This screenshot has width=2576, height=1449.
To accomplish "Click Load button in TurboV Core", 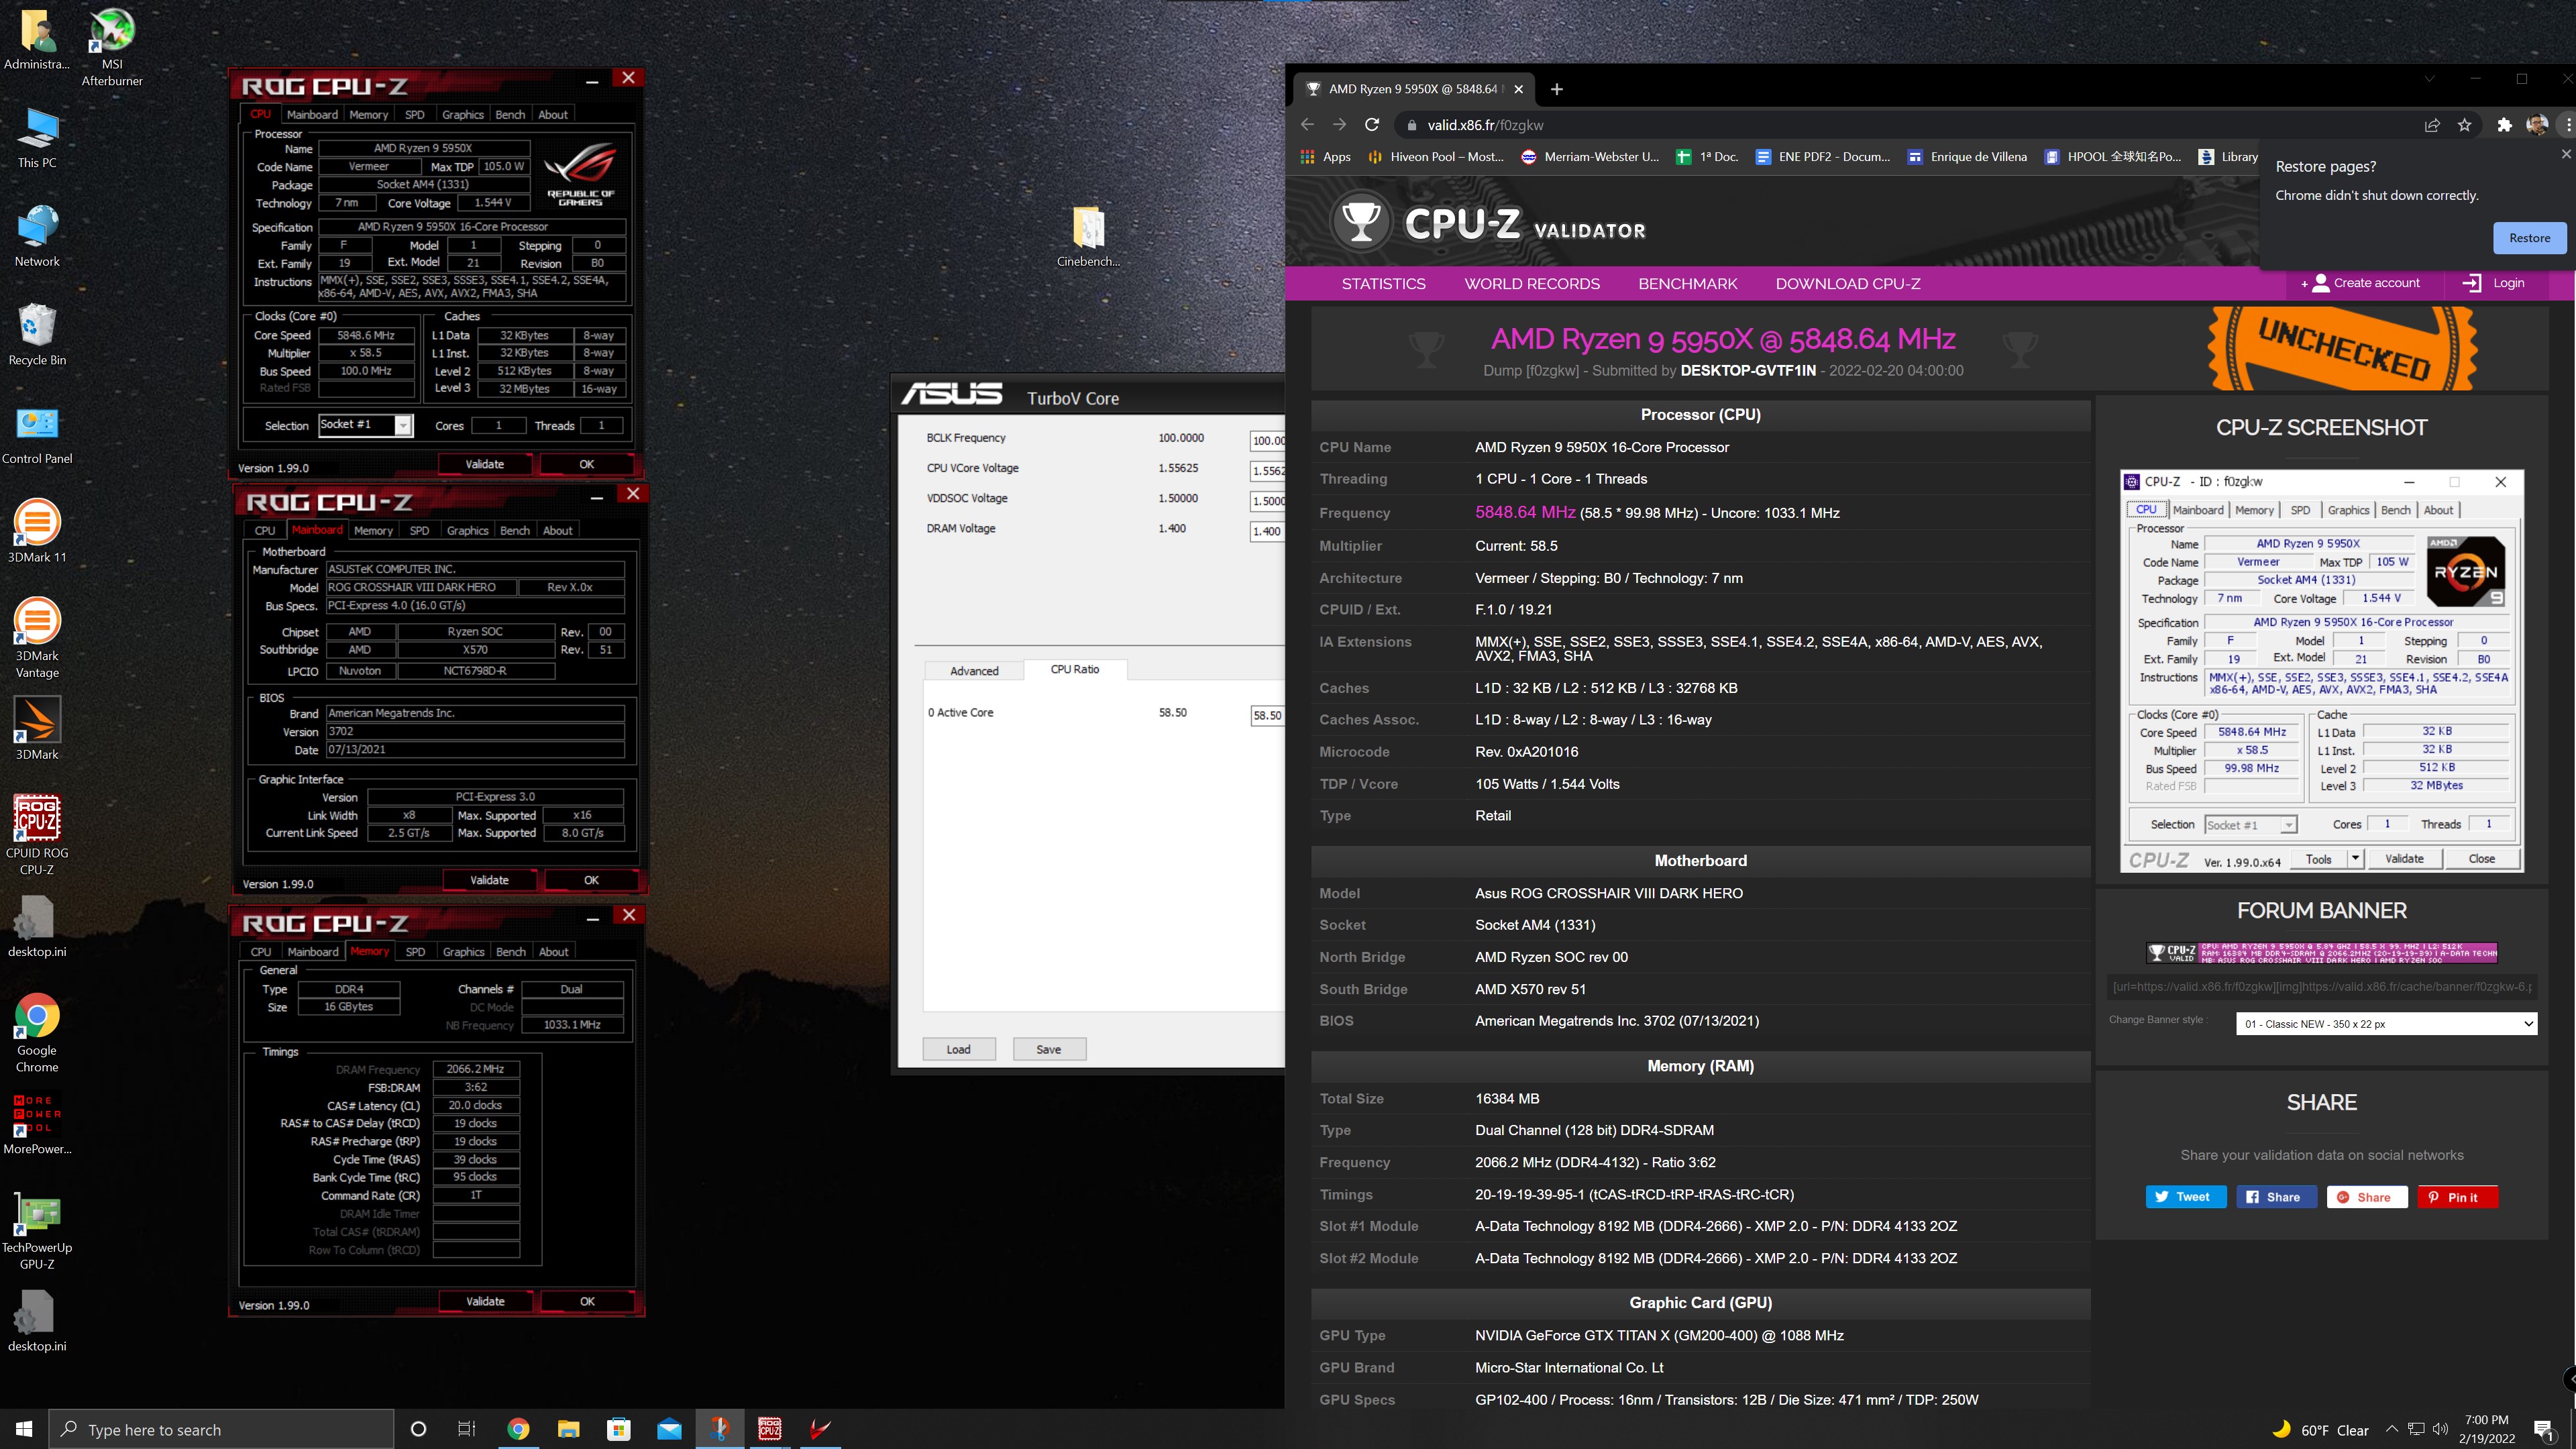I will click(959, 1049).
